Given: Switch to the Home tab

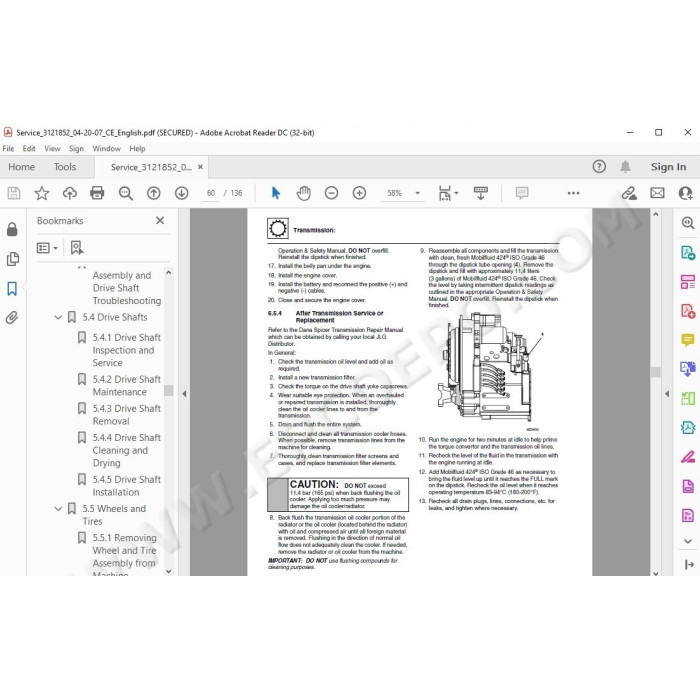Looking at the screenshot, I should [x=21, y=167].
